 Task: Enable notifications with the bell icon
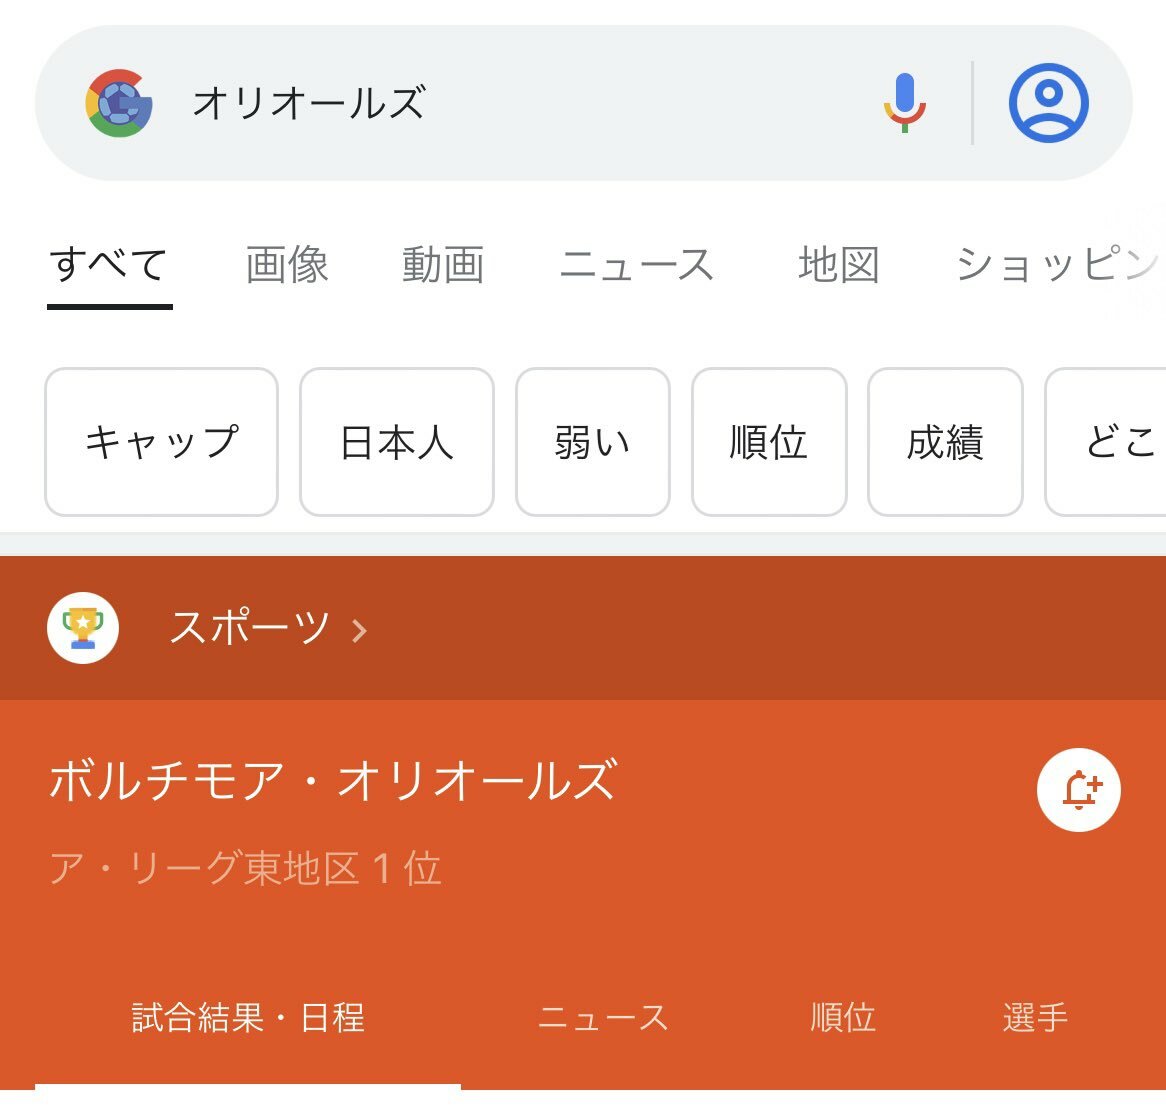(x=1078, y=790)
